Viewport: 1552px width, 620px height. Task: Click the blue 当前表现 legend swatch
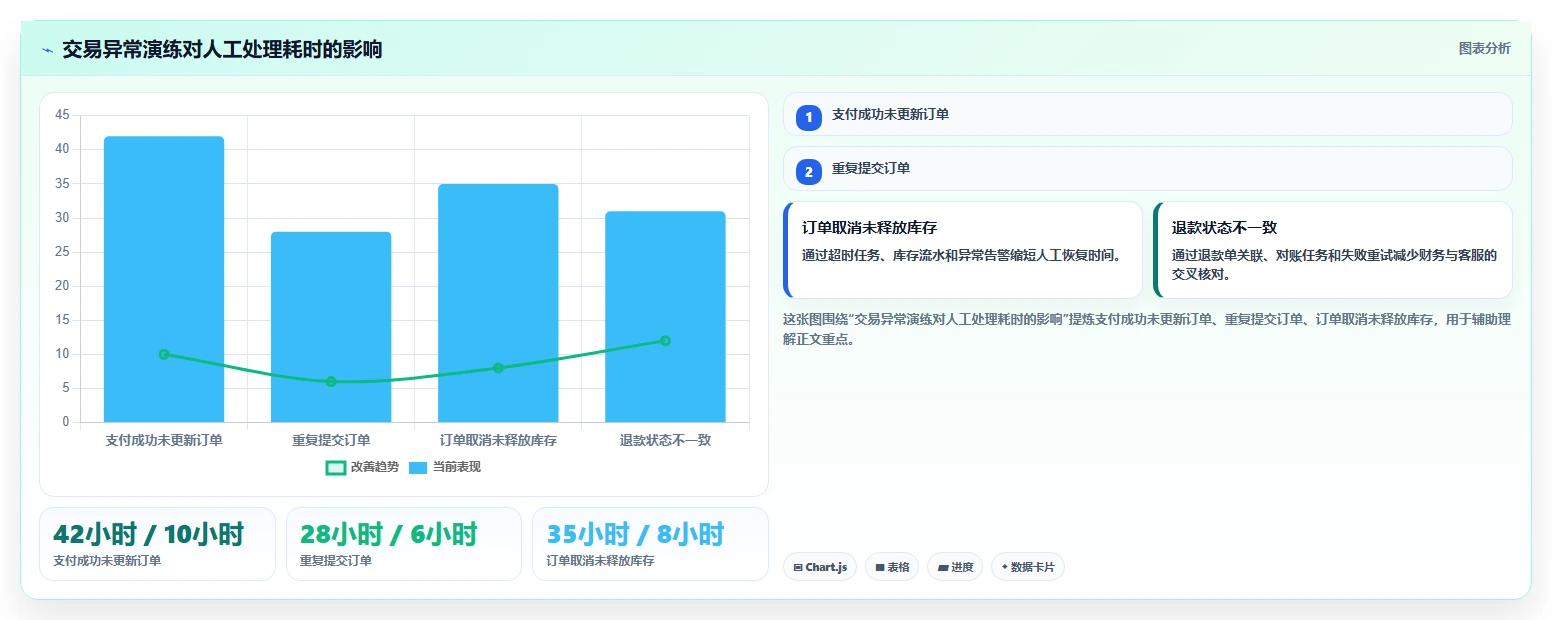(x=418, y=467)
